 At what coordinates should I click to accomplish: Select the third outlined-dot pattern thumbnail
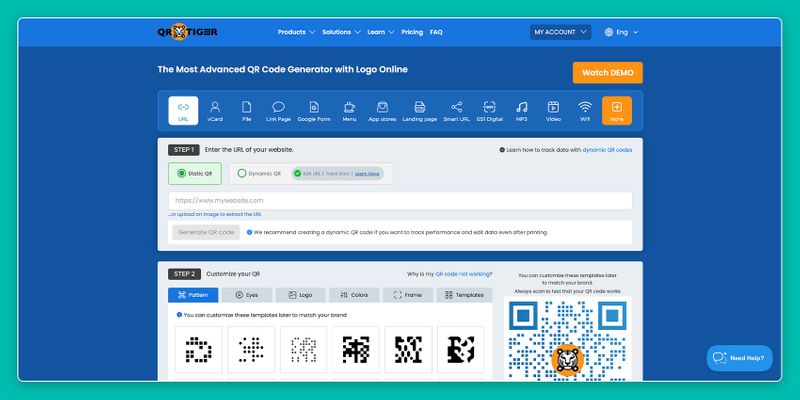[x=304, y=349]
